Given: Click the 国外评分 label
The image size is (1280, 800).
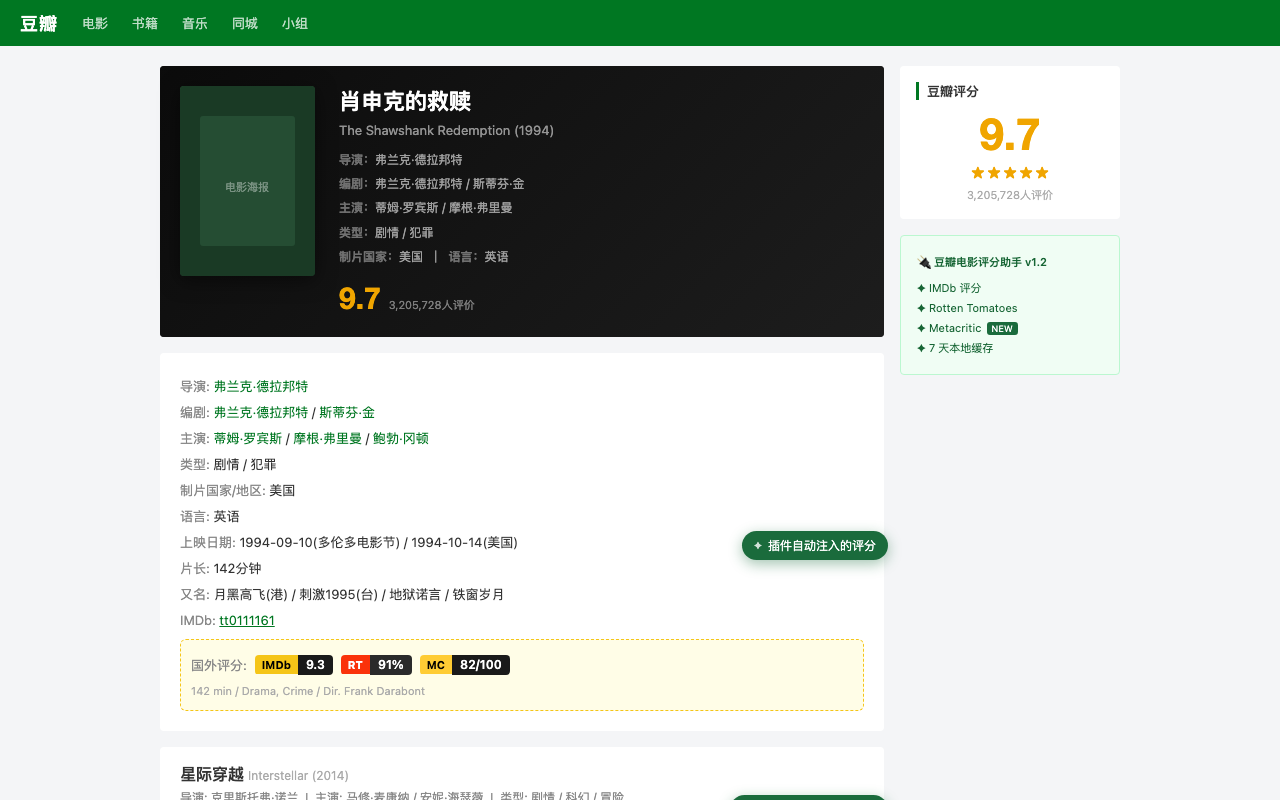Looking at the screenshot, I should [x=219, y=665].
